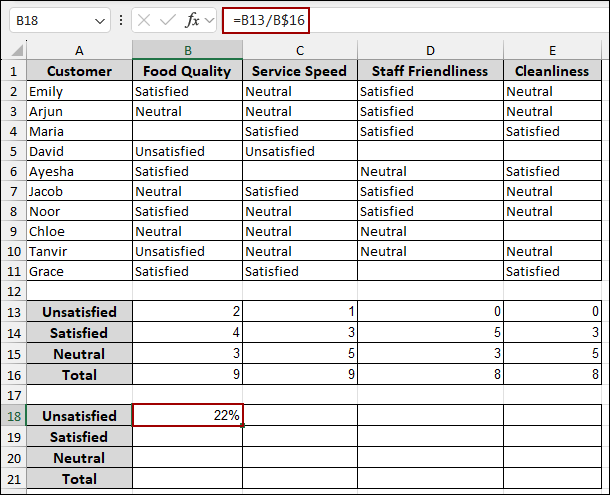Screen dimensions: 610x495
Task: Click the empty Satisfied cell in row 19, column B
Action: pos(187,437)
